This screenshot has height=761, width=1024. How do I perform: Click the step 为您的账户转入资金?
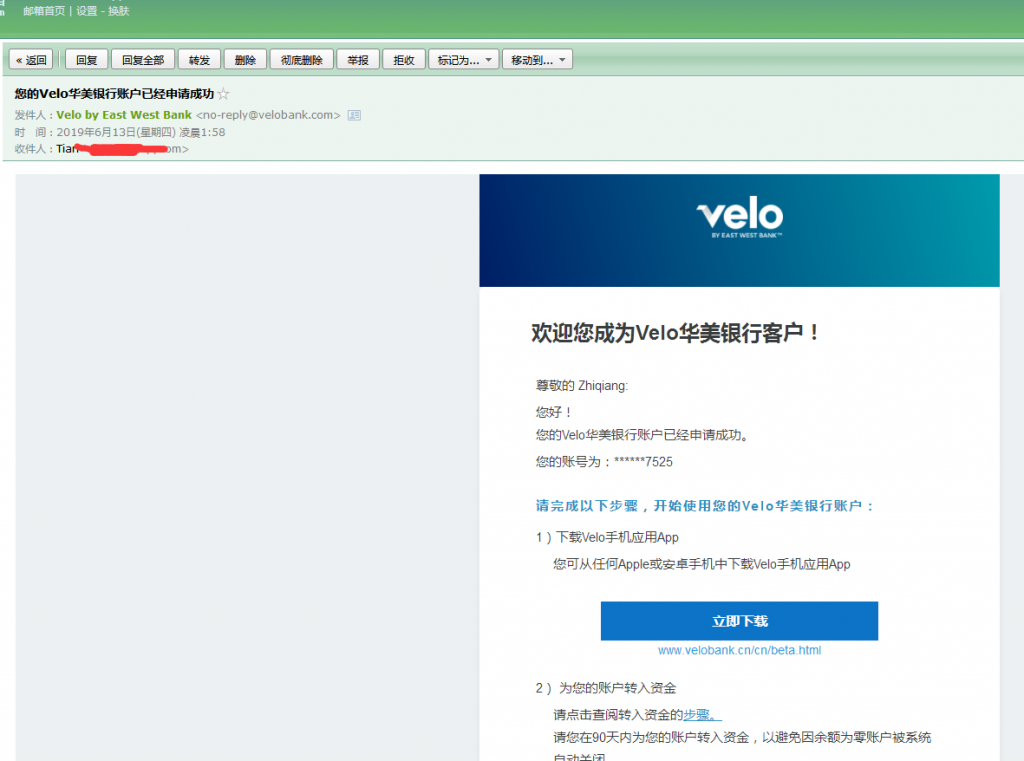[x=617, y=688]
